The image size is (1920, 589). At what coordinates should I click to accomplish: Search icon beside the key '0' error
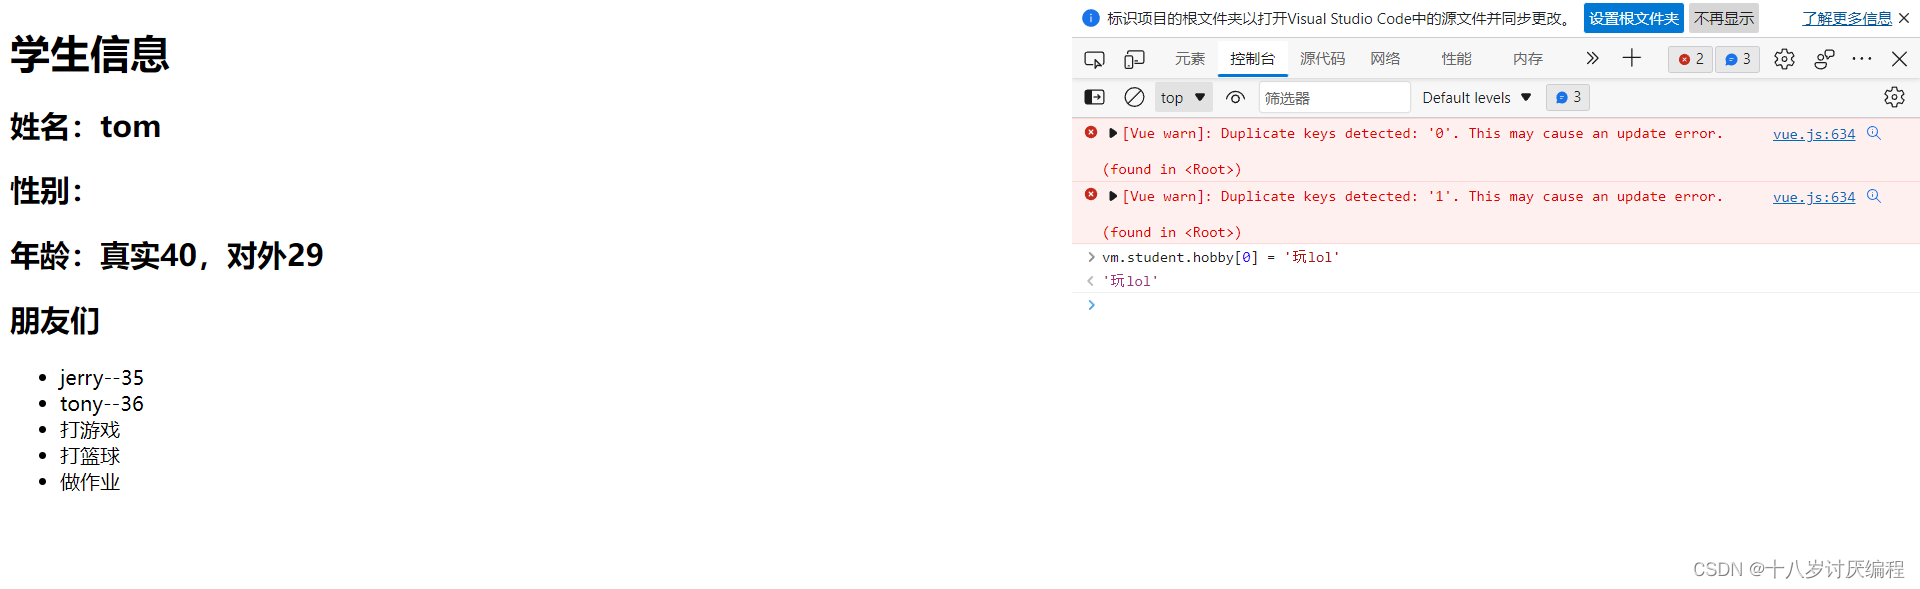(x=1874, y=133)
